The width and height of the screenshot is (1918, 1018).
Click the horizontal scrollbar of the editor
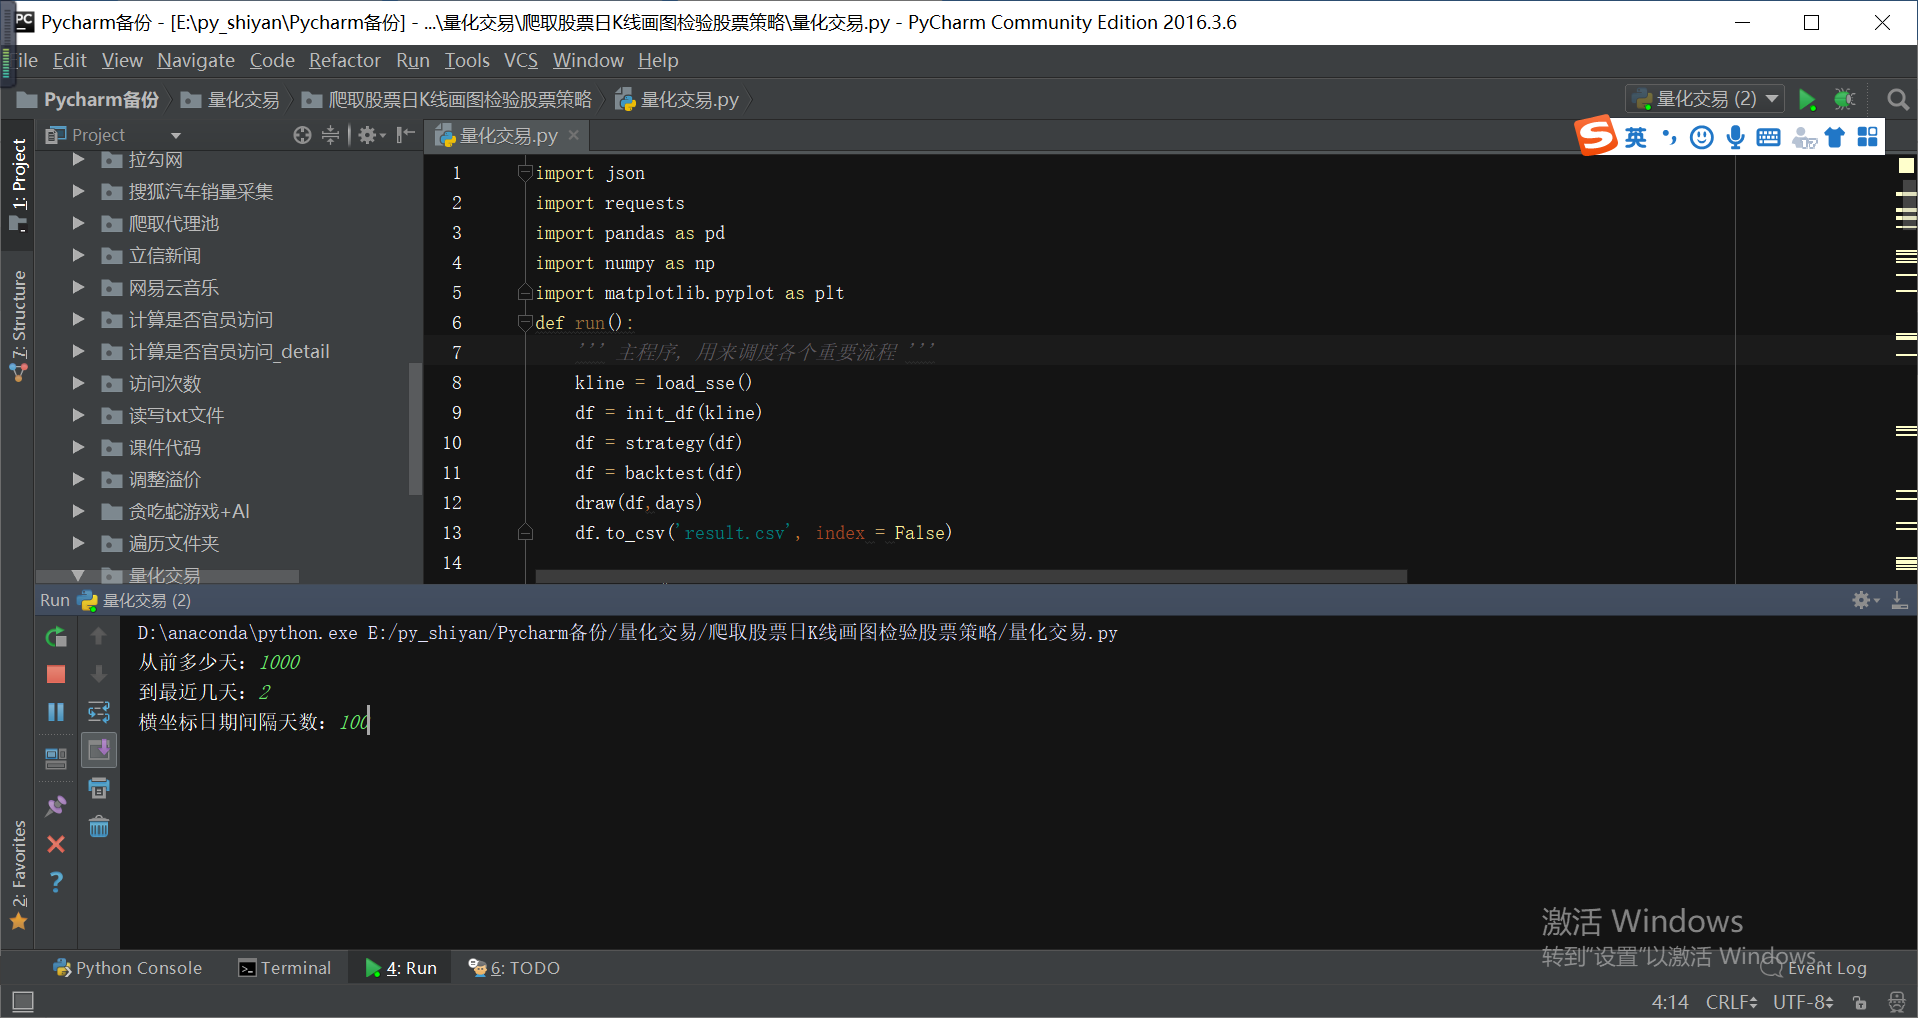click(x=971, y=576)
